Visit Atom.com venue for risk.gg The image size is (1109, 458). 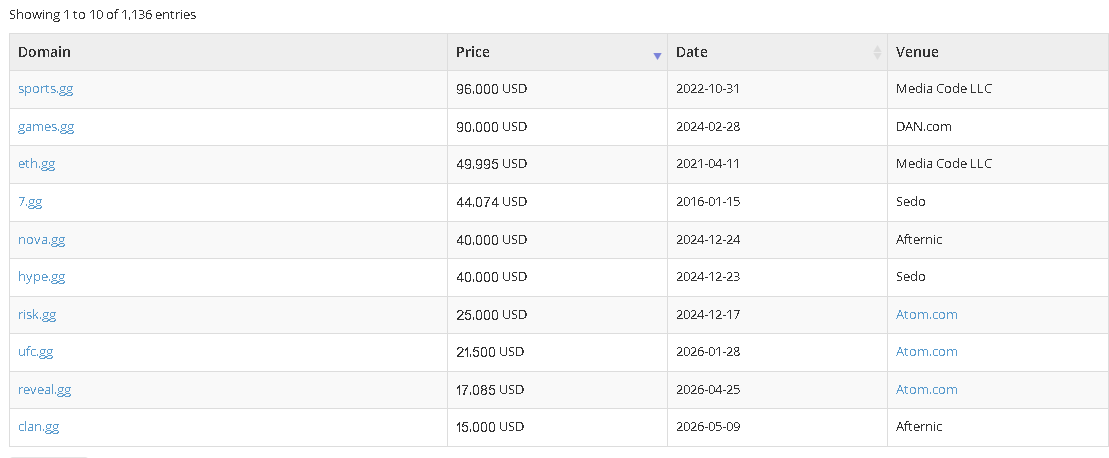(x=927, y=315)
